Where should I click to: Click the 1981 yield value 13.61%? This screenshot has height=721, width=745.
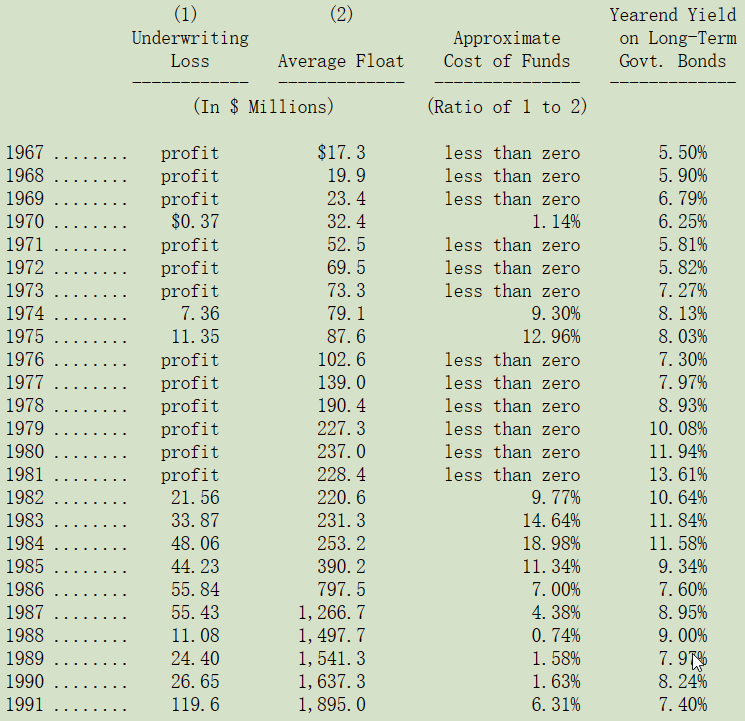coord(678,474)
